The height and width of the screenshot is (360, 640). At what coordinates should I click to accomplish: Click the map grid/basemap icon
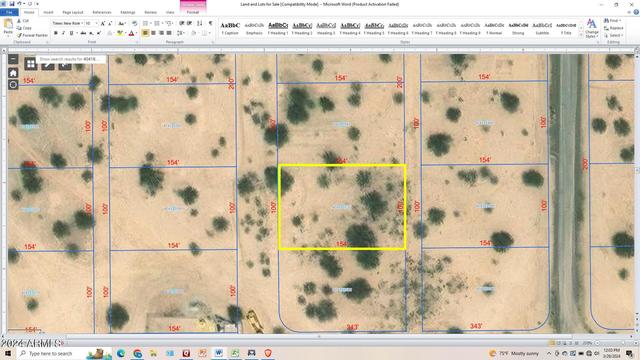[30, 64]
